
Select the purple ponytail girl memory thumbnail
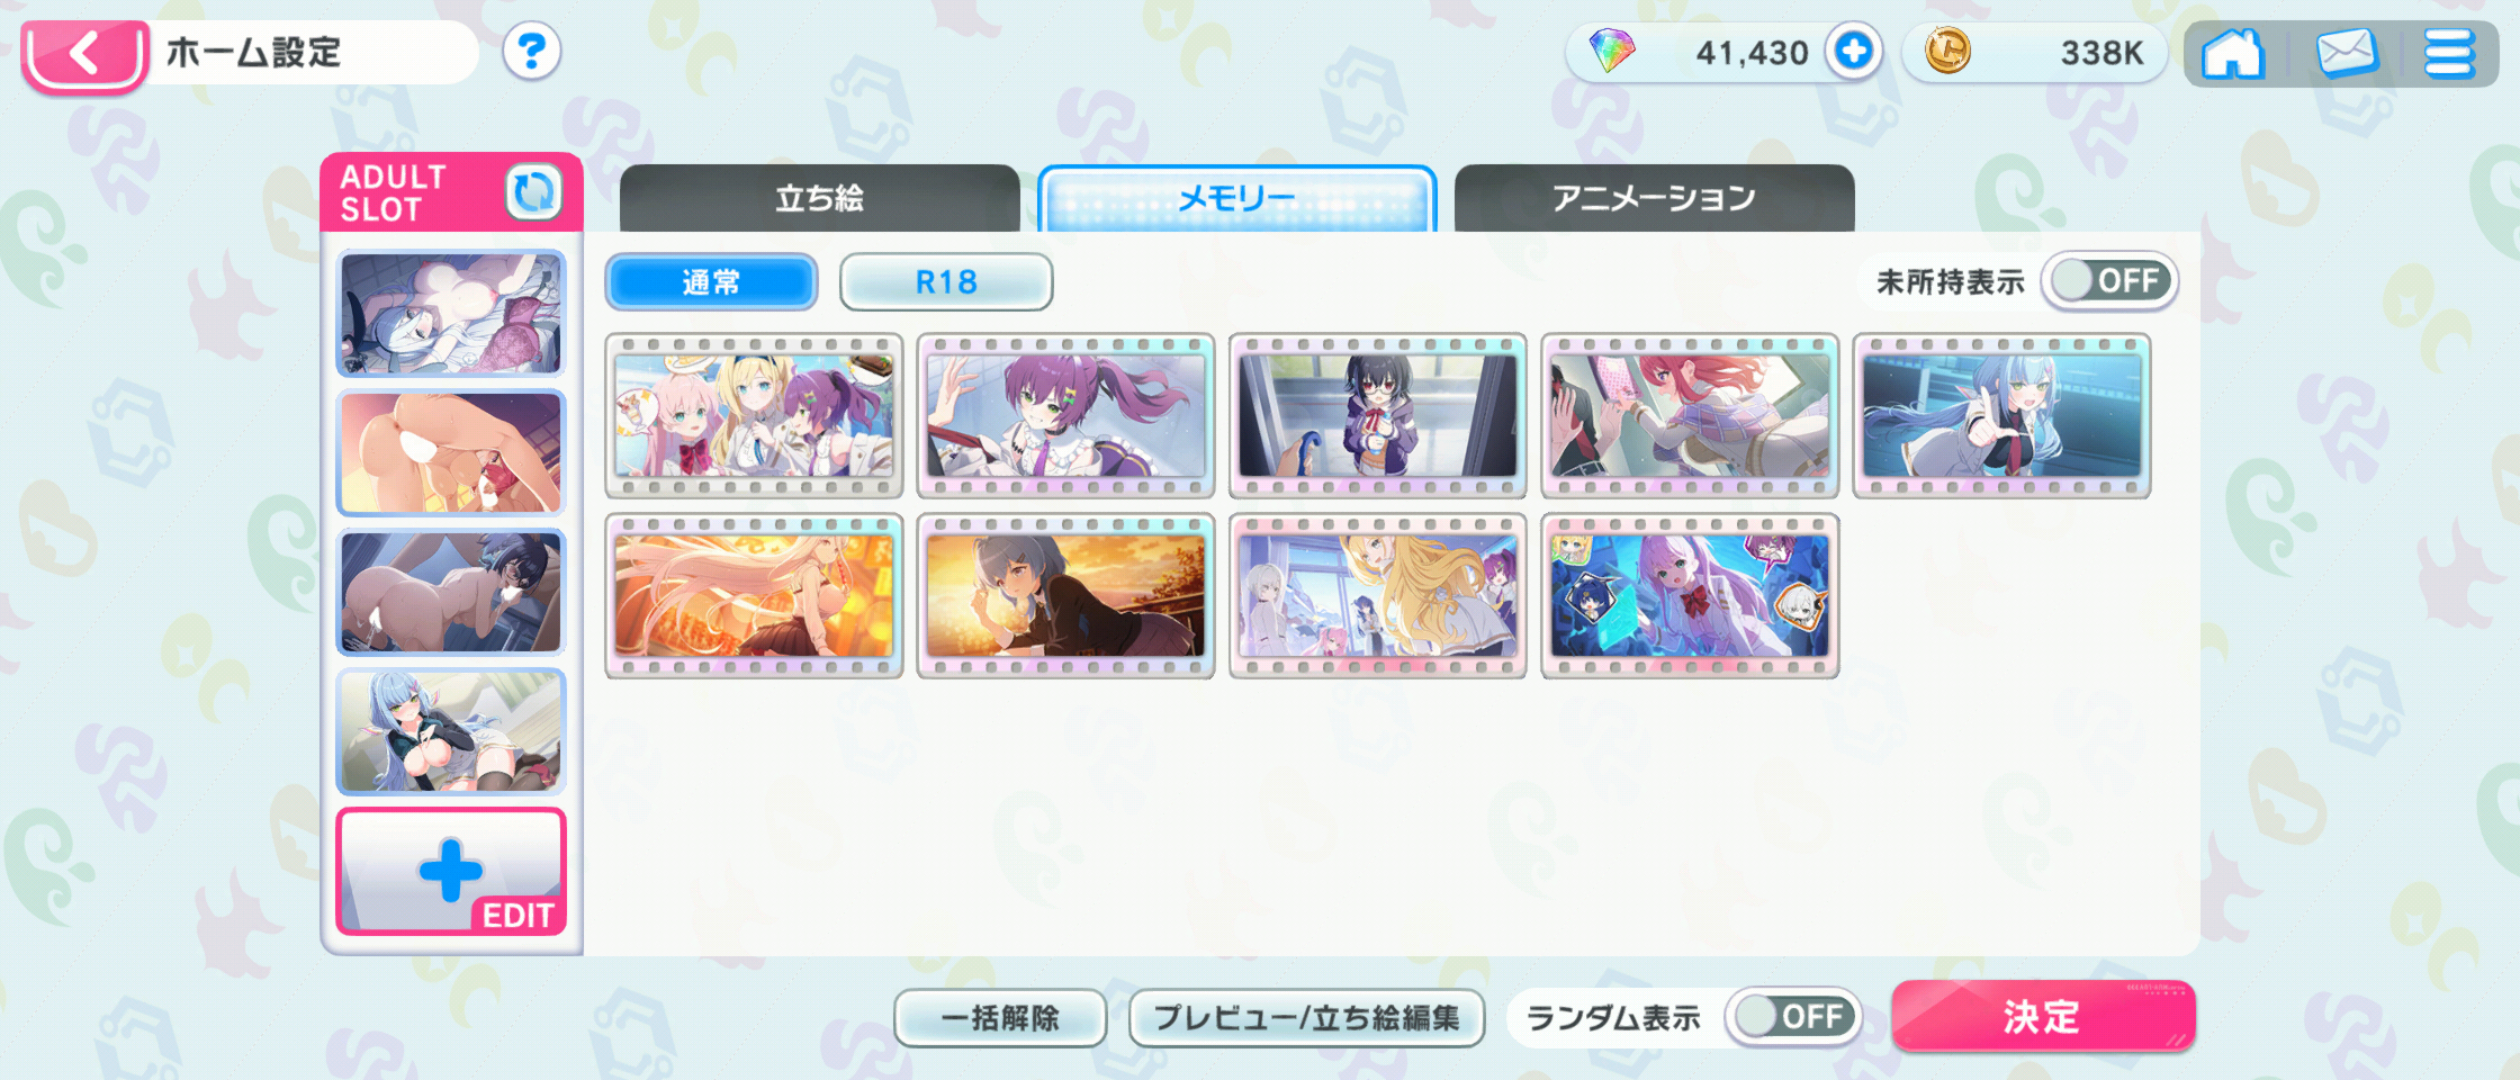pyautogui.click(x=1066, y=416)
